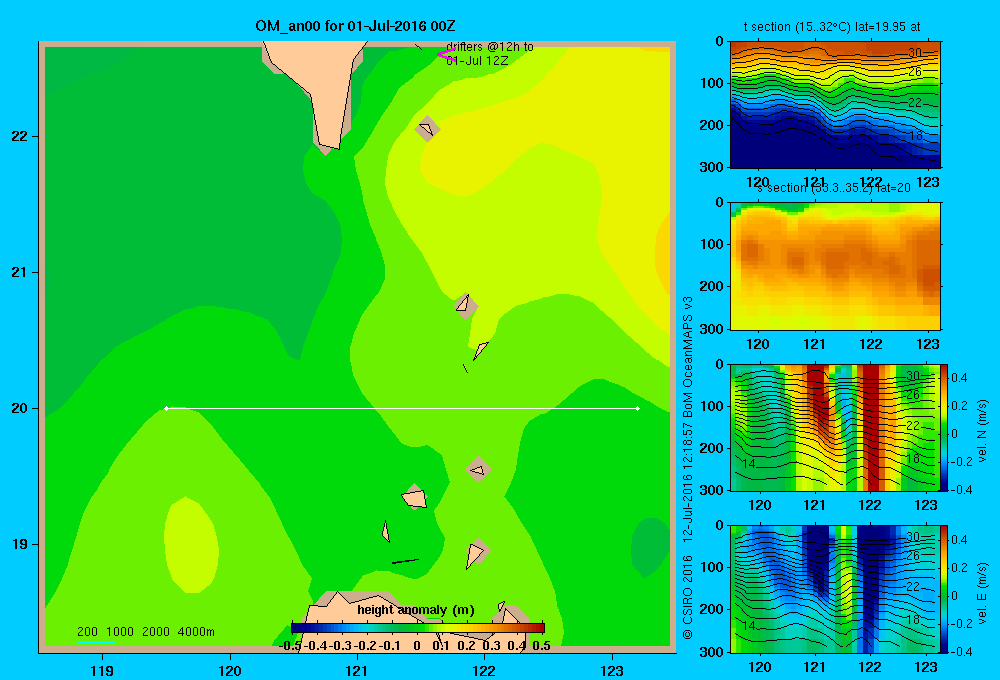The width and height of the screenshot is (1000, 680).
Task: Click the main map longitude label 123
Action: click(x=612, y=670)
